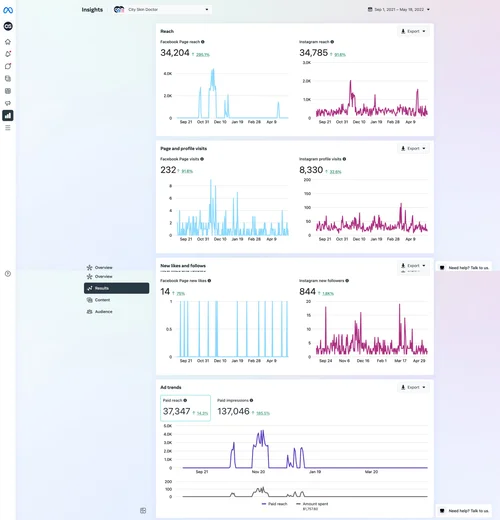Image resolution: width=500 pixels, height=520 pixels.
Task: Show info for Instagram new followers
Action: click(x=347, y=281)
